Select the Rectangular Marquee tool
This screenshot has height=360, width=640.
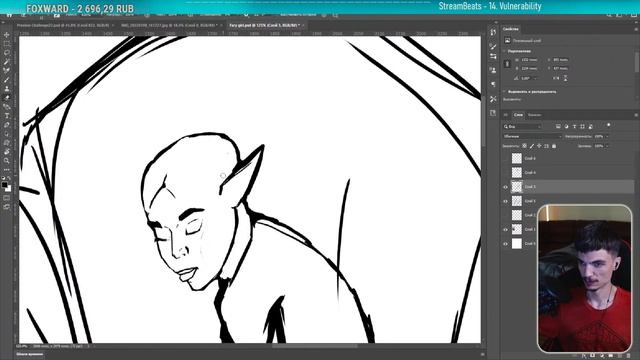pos(7,44)
